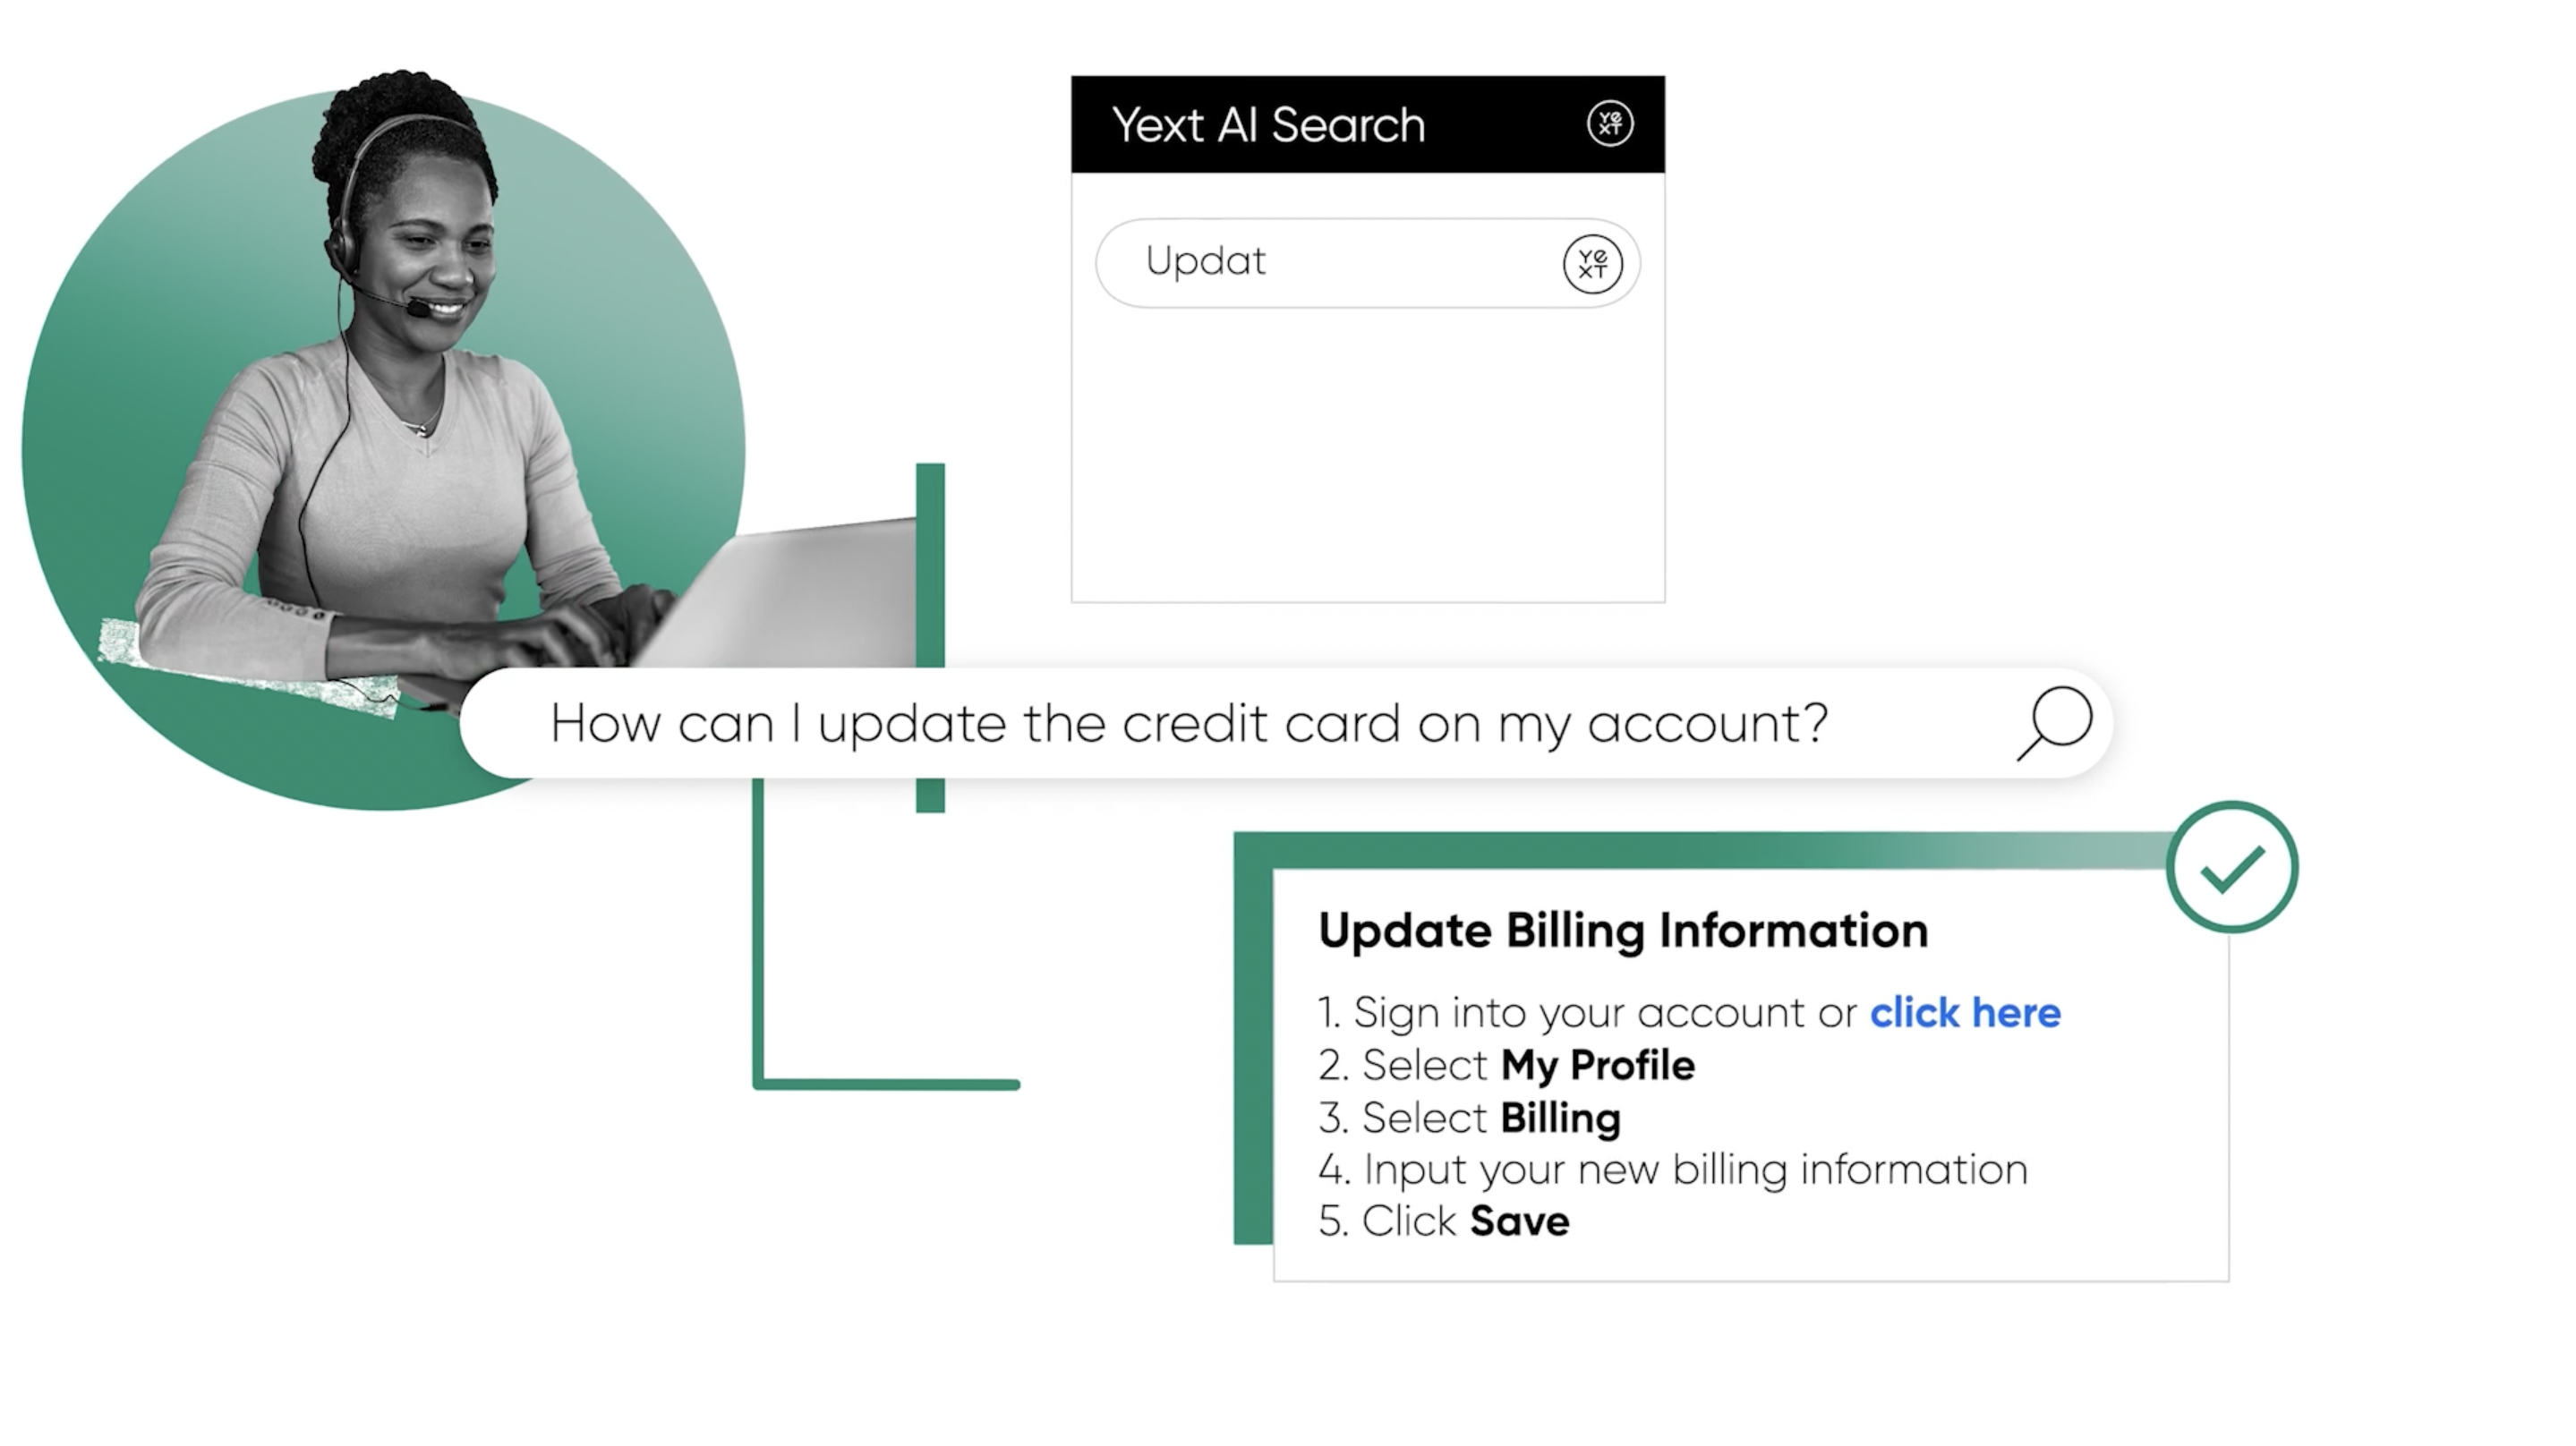Open the 'click here' sign-in link
2576x1446 pixels.
1965,1012
